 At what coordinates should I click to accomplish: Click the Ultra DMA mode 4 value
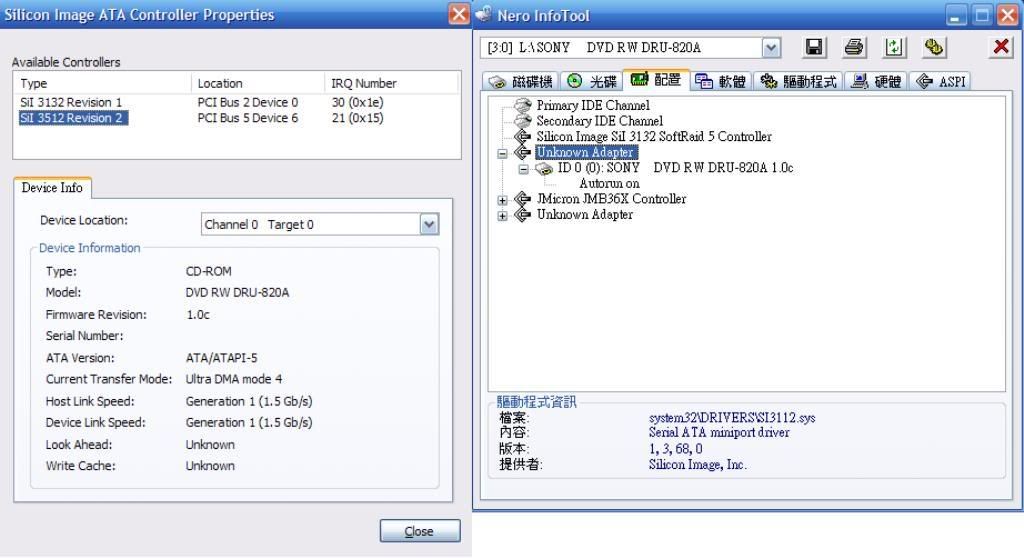(x=234, y=379)
